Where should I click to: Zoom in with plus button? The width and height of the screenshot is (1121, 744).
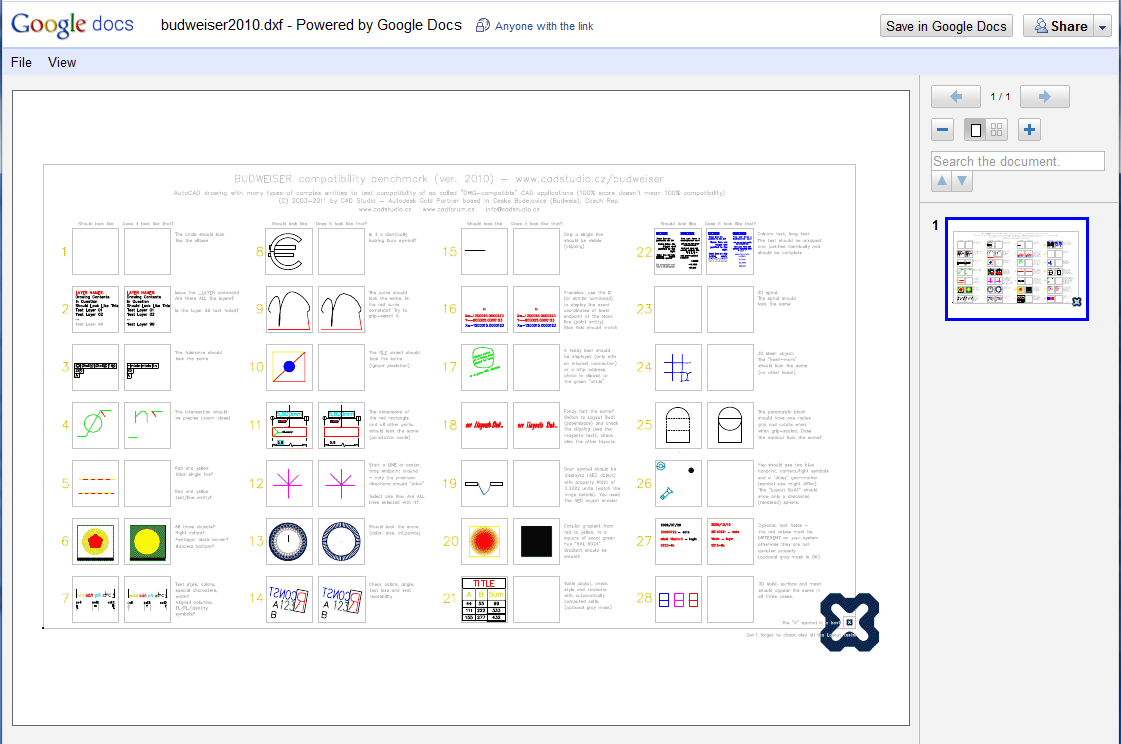[x=1029, y=129]
